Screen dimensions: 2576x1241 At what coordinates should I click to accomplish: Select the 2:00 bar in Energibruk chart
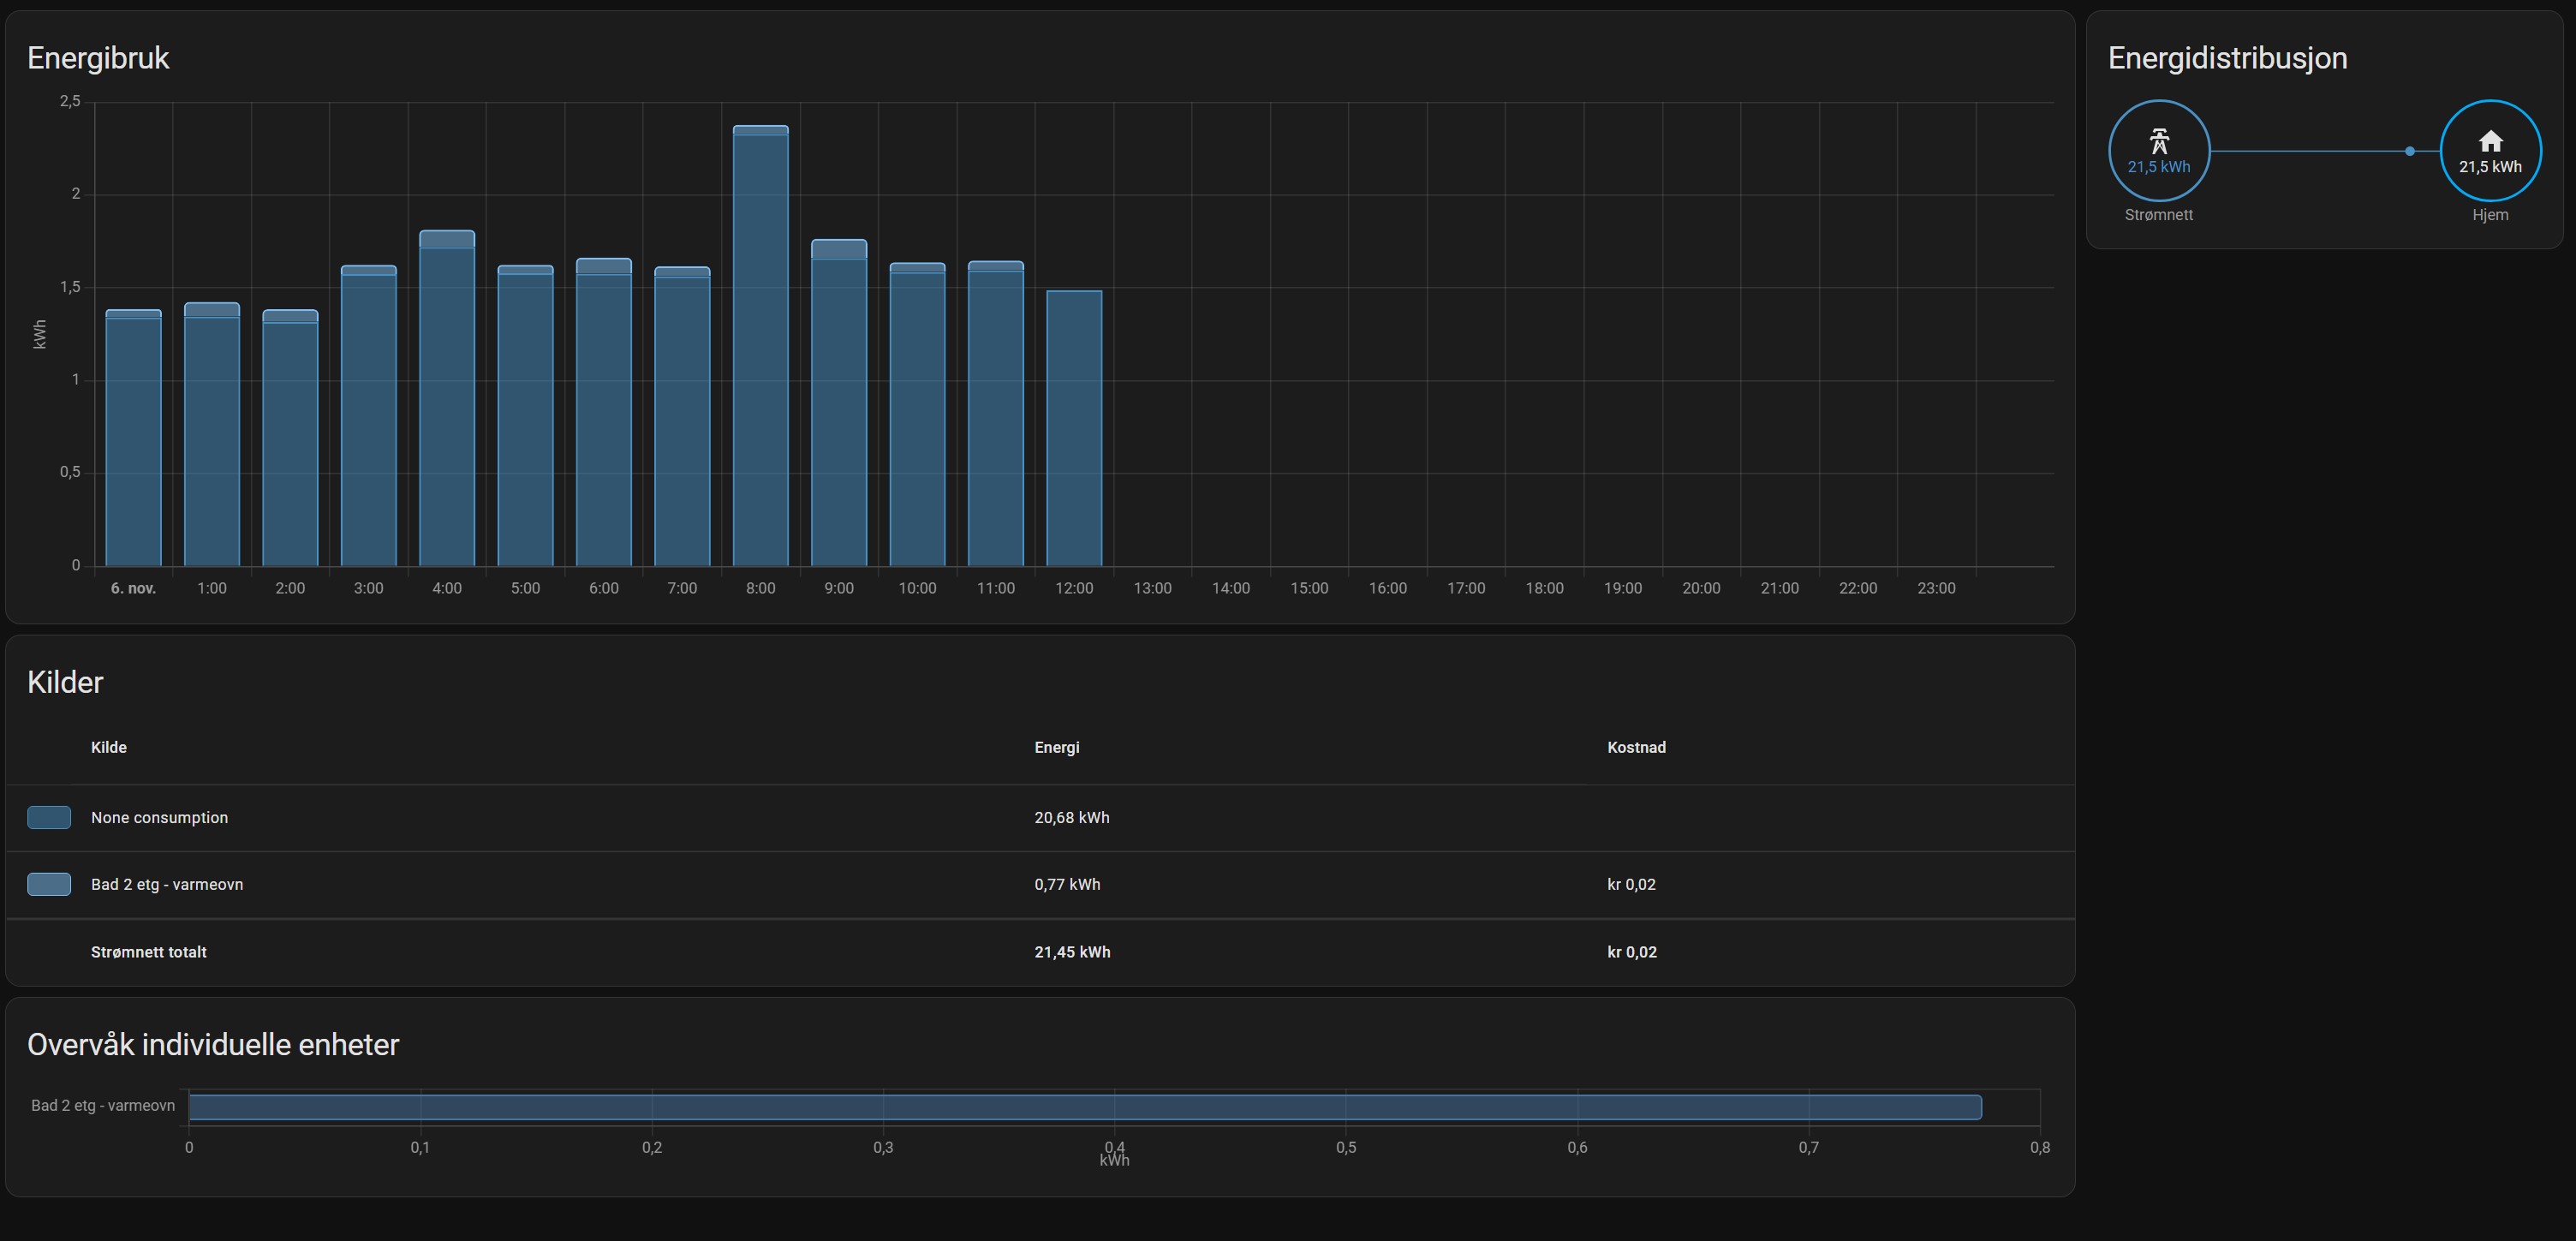pos(290,438)
